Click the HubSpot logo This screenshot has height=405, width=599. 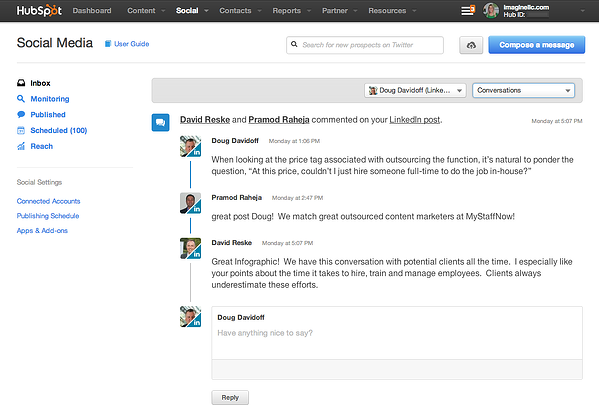[x=39, y=10]
